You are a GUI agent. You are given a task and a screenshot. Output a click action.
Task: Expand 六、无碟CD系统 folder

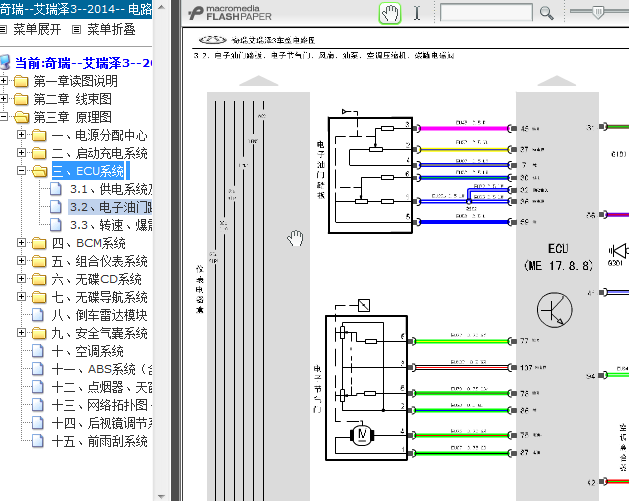click(22, 279)
